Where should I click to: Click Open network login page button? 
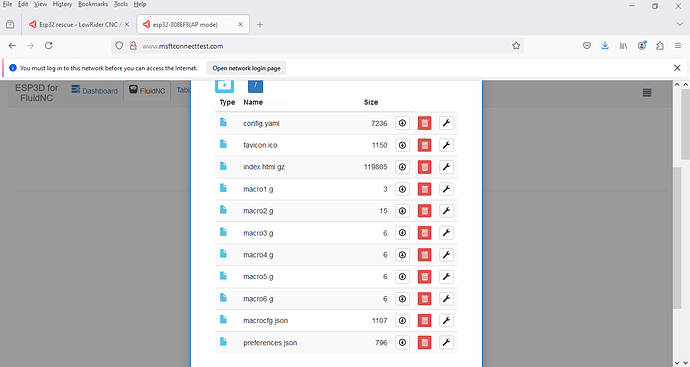pos(246,68)
